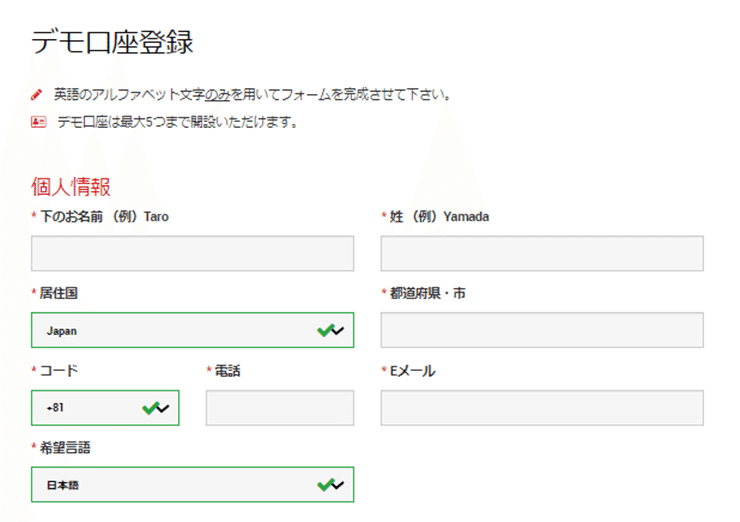Screen dimensions: 740x522
Task: Focus the last name (Yamada) input field
Action: pos(542,253)
